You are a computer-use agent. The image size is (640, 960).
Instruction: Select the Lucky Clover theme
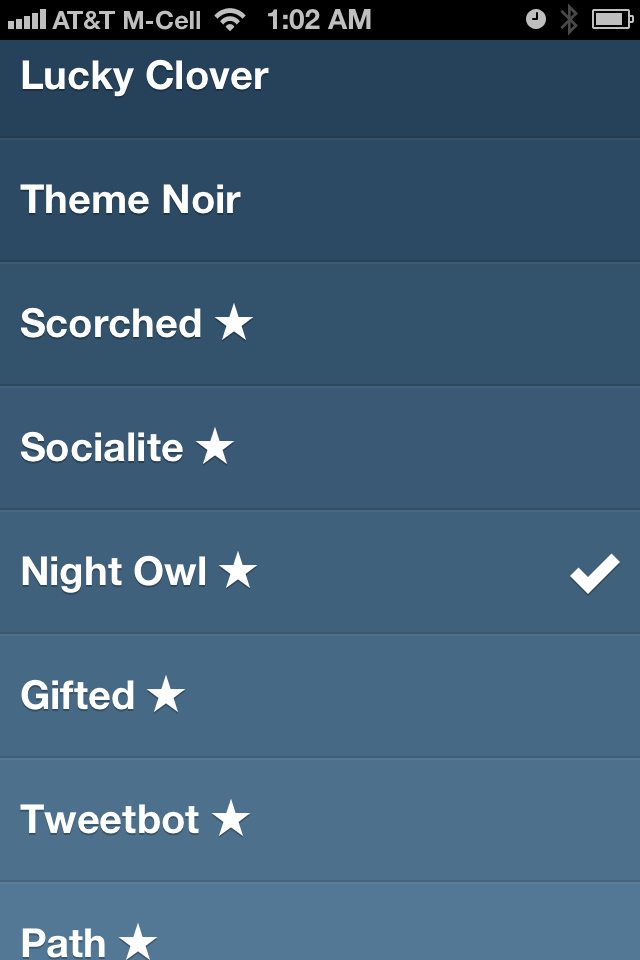click(145, 77)
